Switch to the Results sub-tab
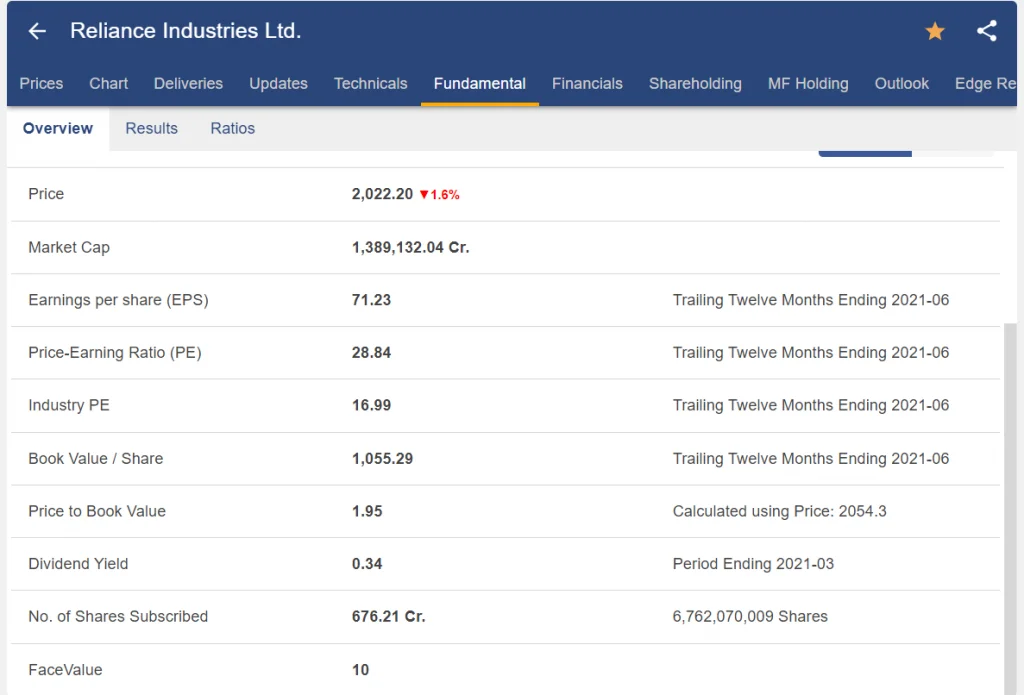 point(152,129)
